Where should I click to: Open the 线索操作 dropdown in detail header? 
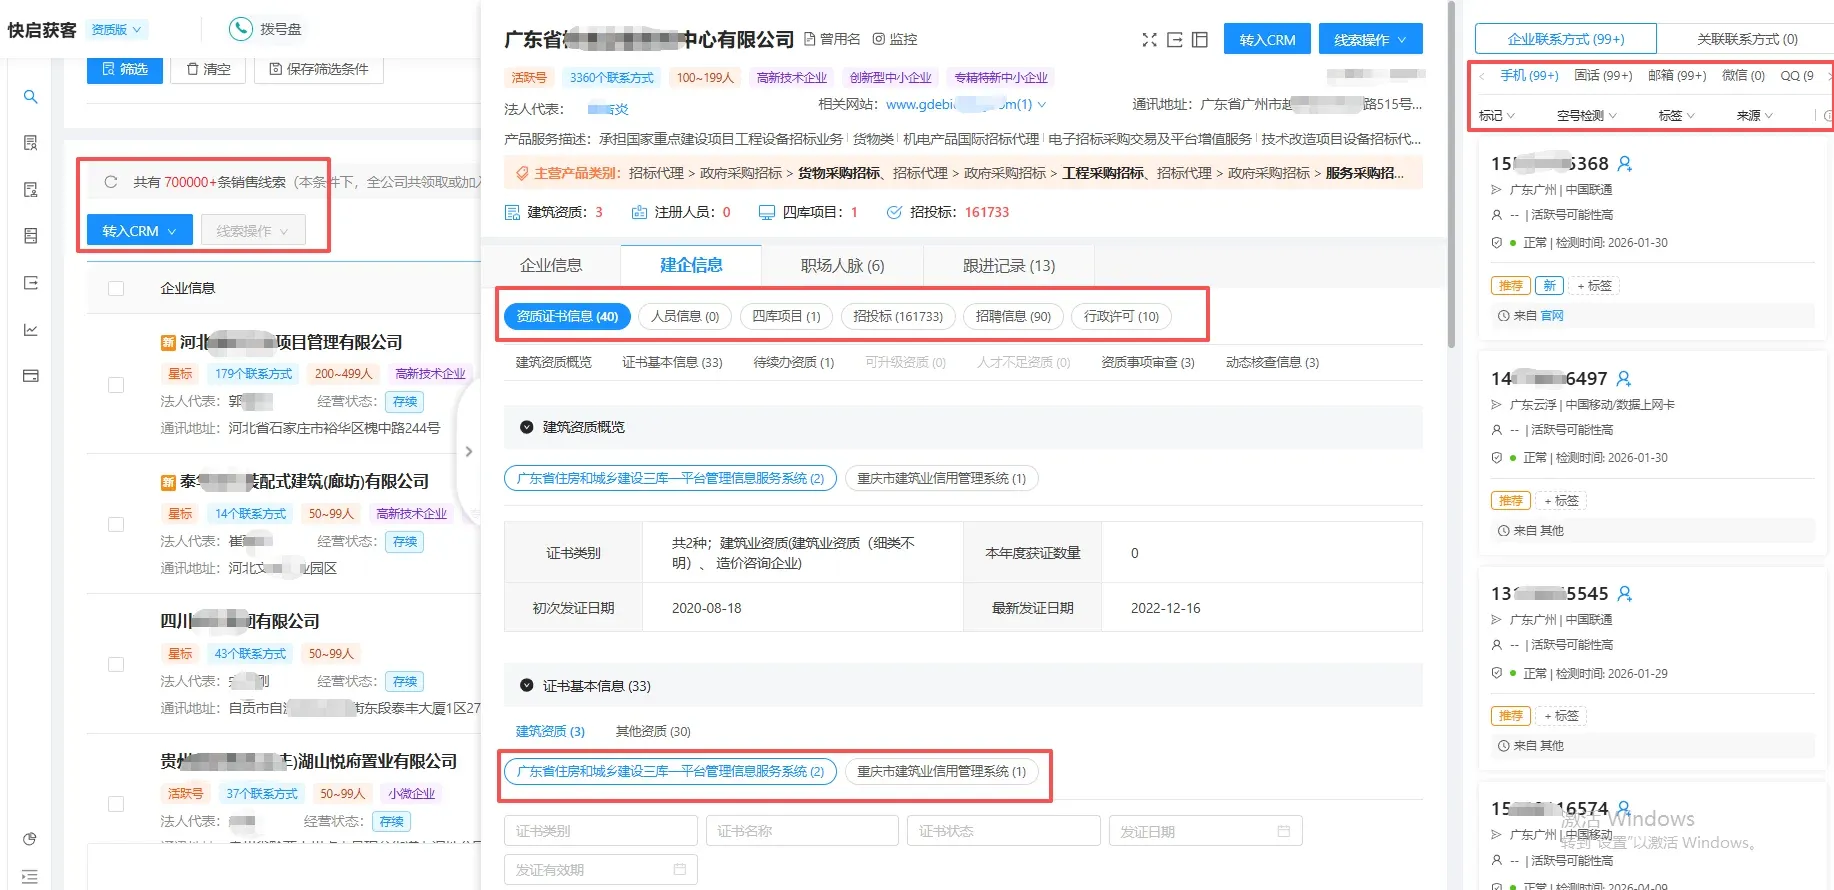coord(1370,40)
